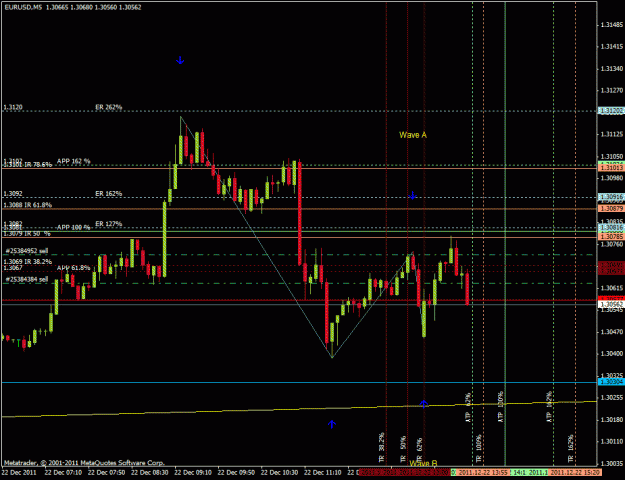This screenshot has width=625, height=480.
Task: Select the blue up arrow on the yellow trendline
Action: tap(423, 404)
